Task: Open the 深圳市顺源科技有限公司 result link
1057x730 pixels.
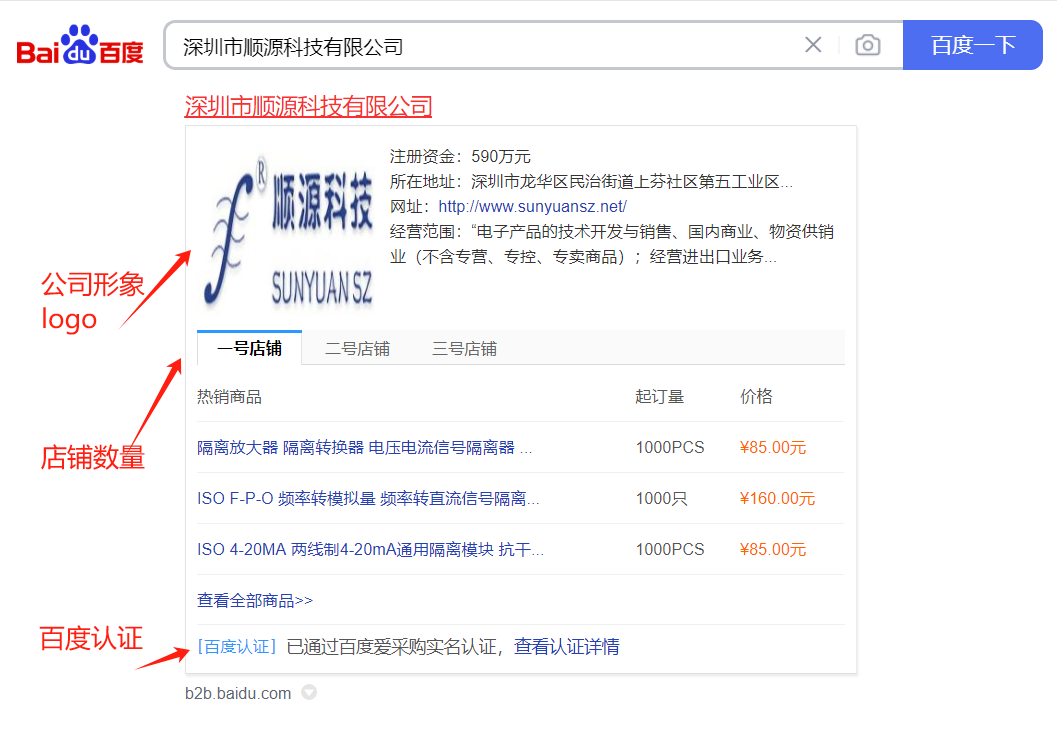Action: 306,106
